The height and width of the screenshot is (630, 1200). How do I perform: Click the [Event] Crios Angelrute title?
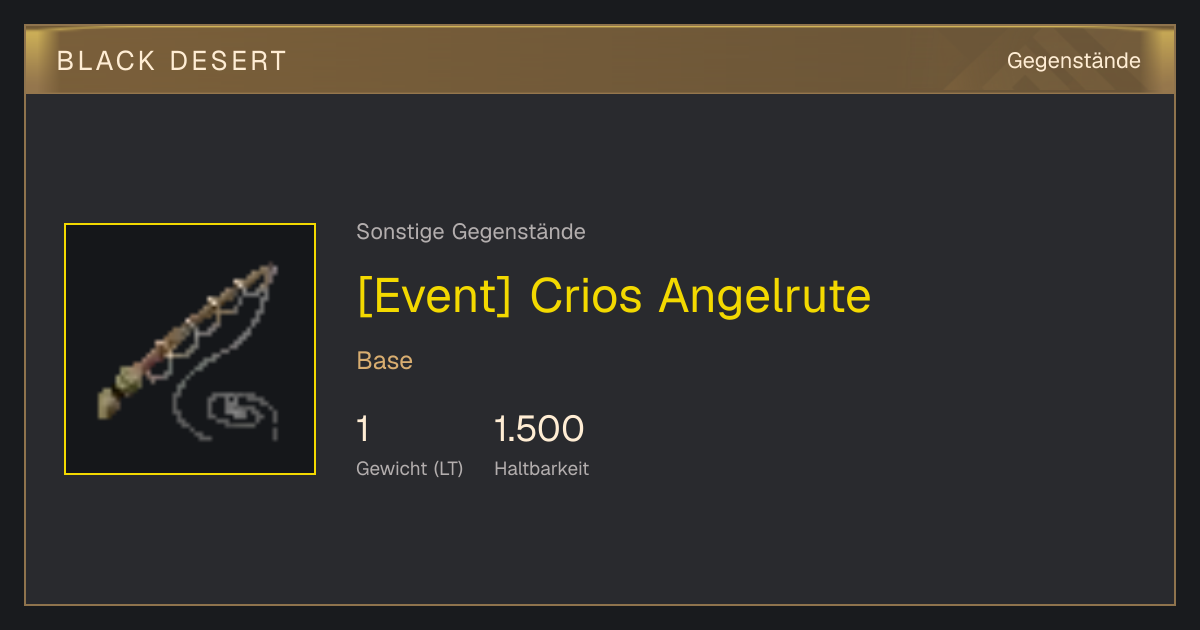(614, 295)
